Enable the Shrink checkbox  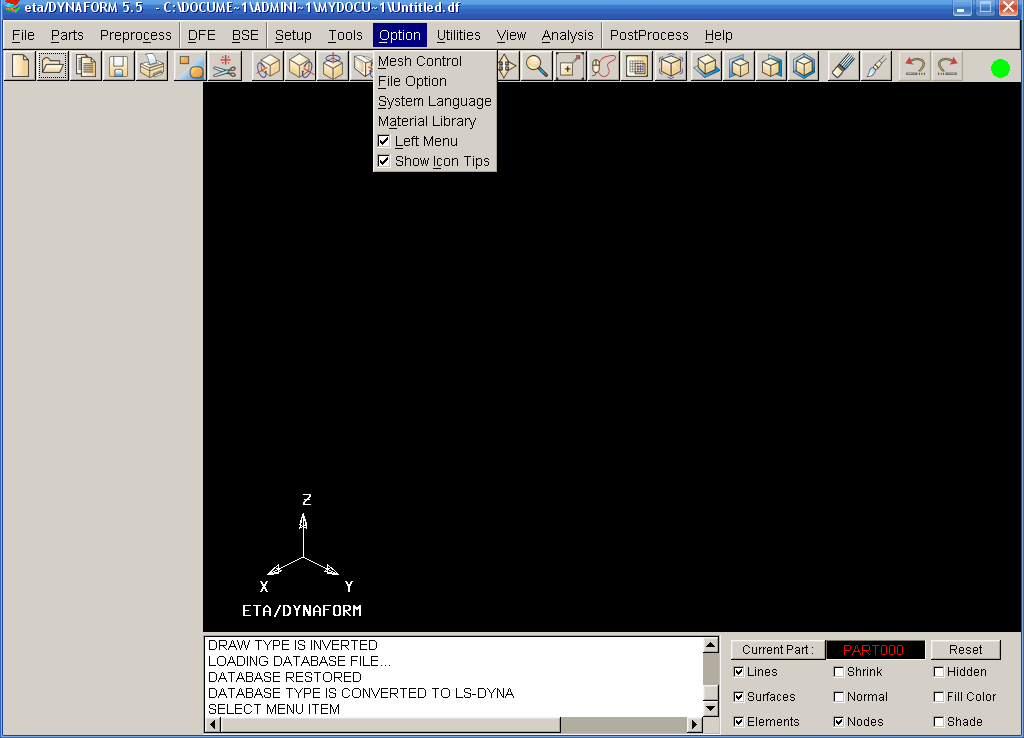point(839,671)
